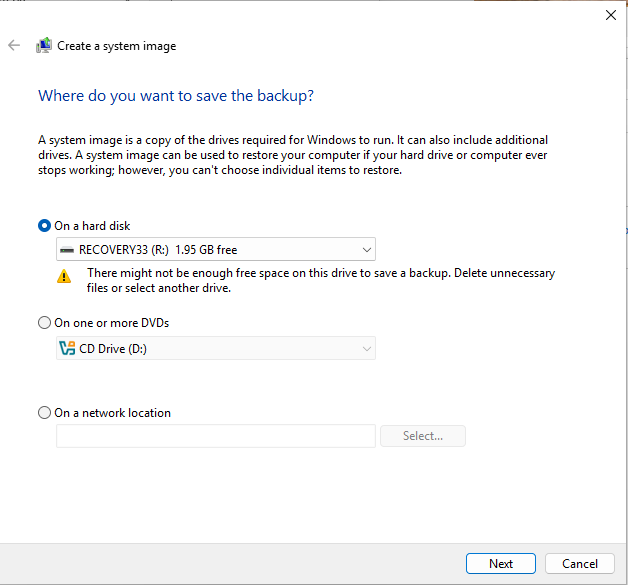The image size is (628, 585).
Task: Close the system image dialog
Action: (610, 15)
